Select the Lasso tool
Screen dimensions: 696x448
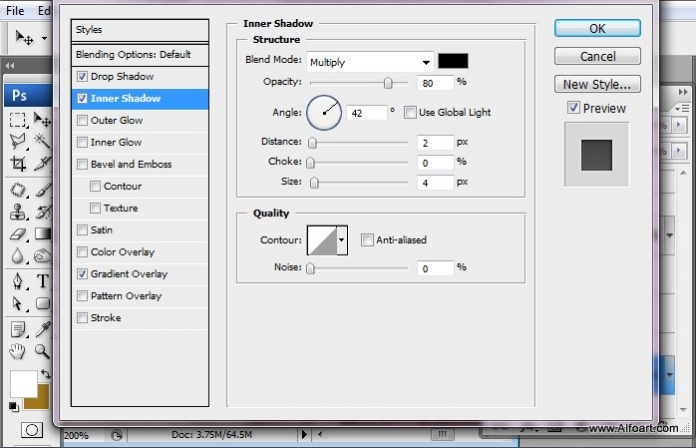(18, 141)
